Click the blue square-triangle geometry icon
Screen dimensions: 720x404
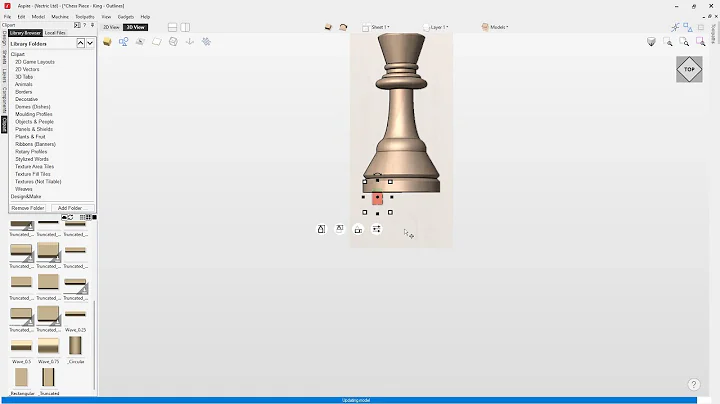(x=687, y=28)
